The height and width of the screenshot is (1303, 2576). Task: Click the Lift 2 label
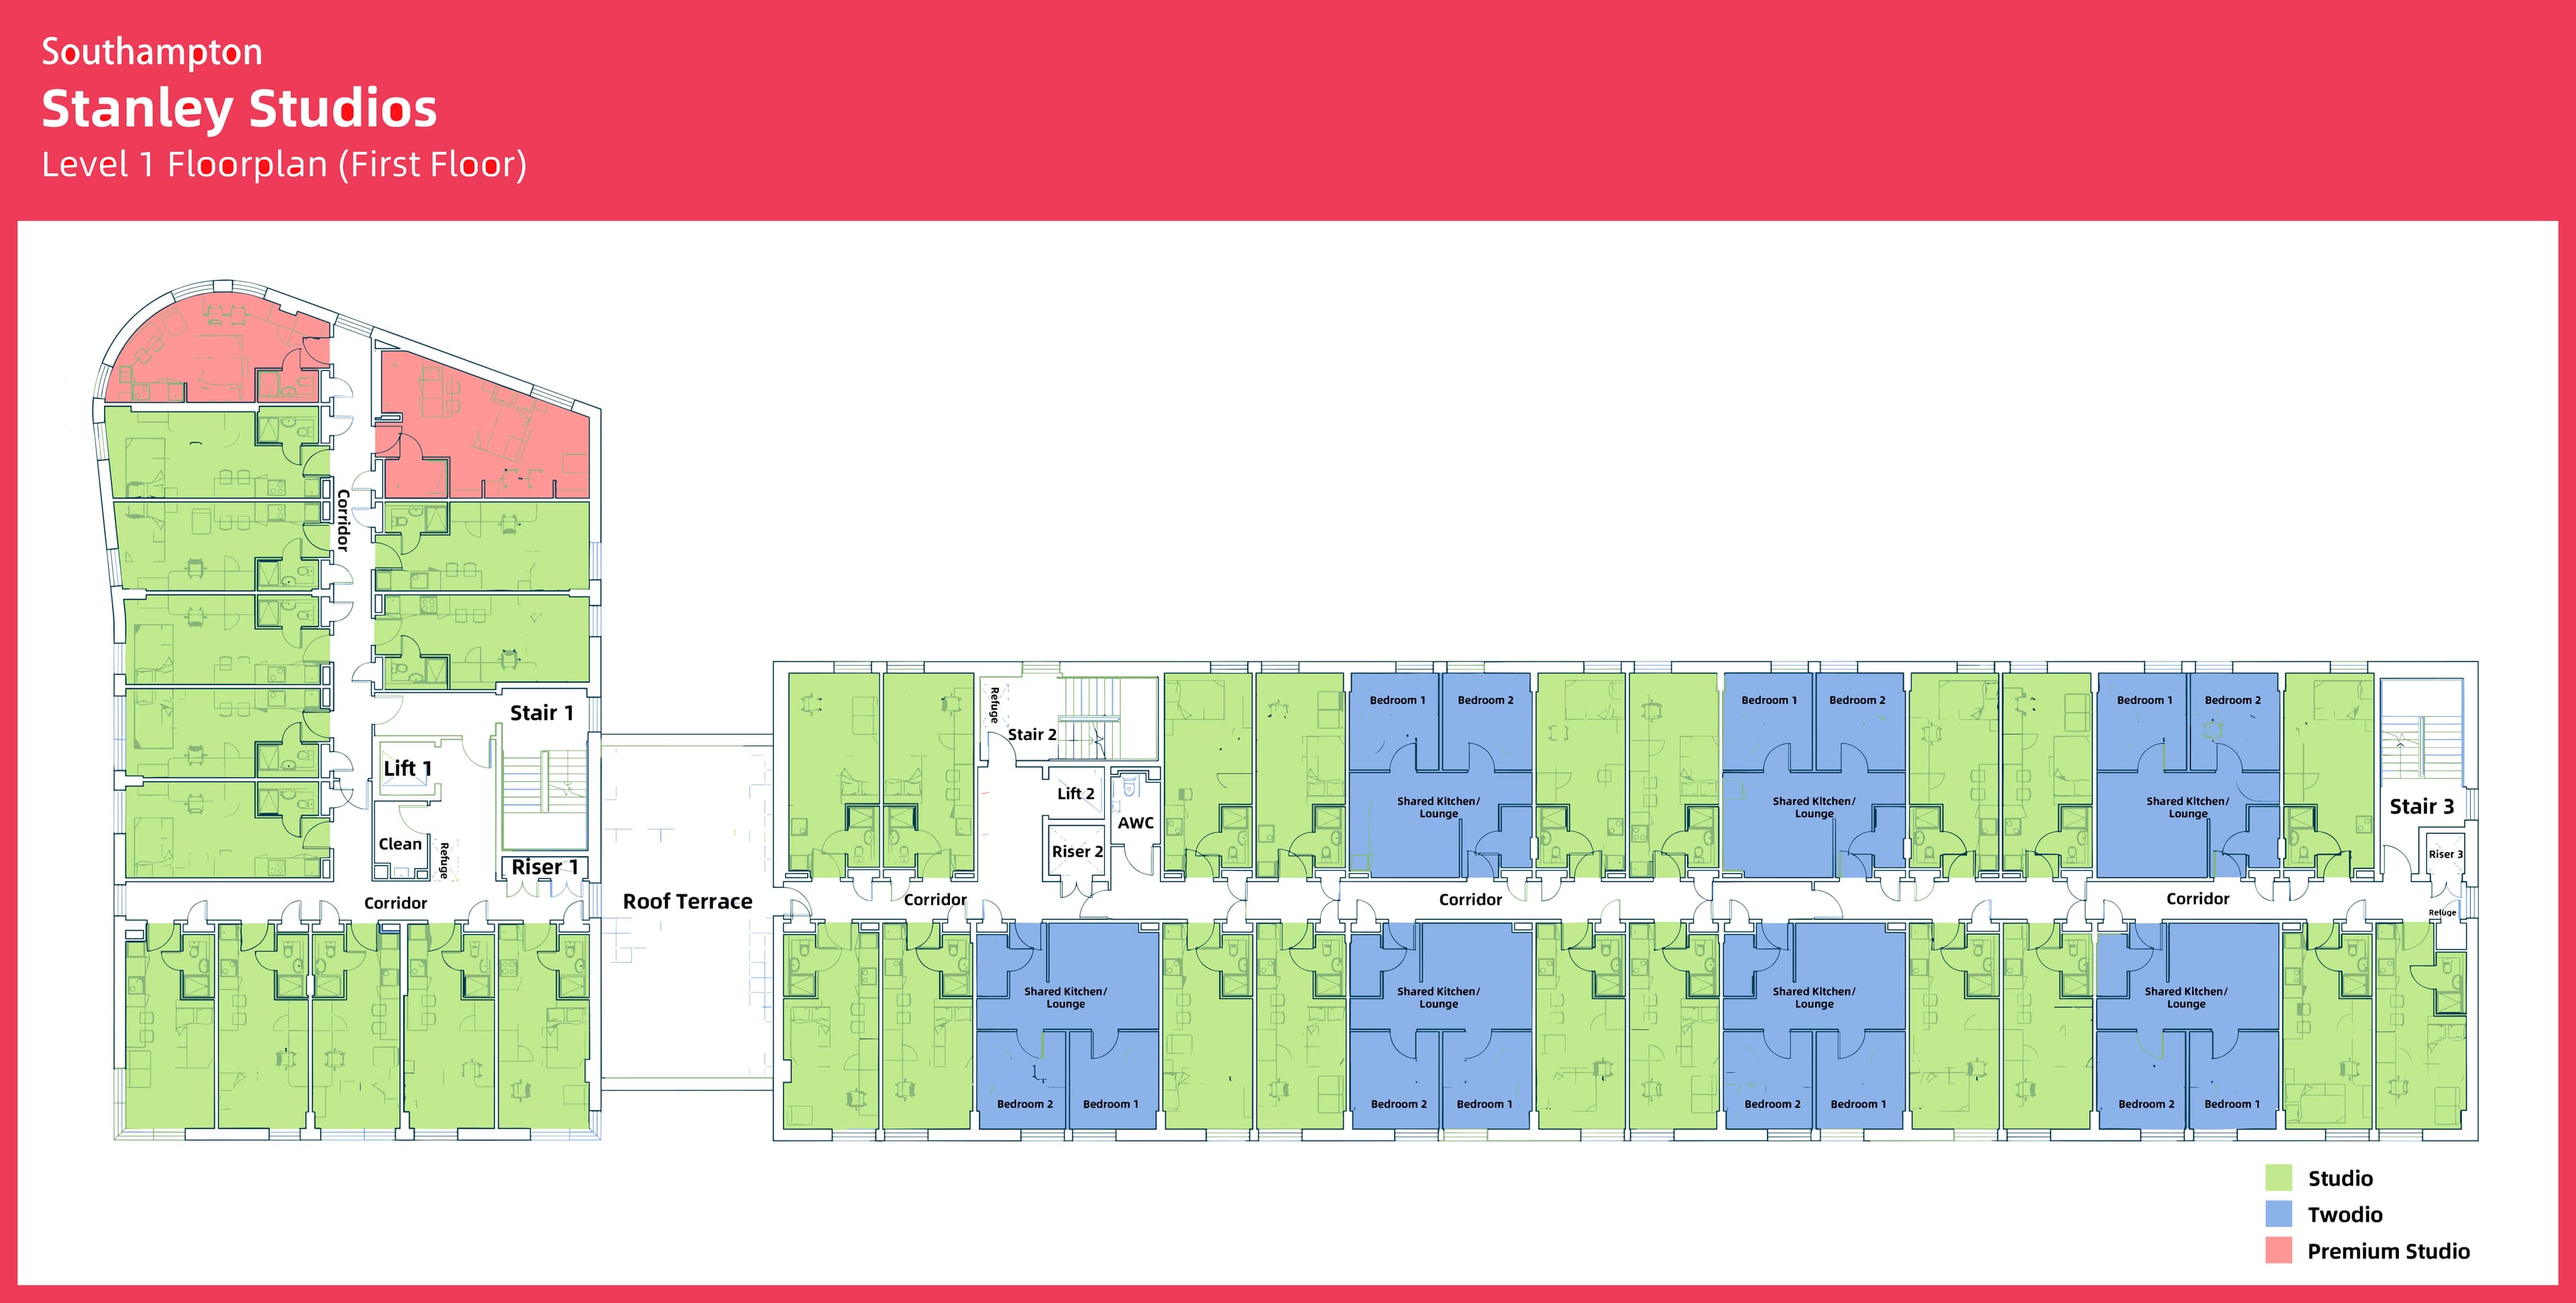tap(1075, 793)
